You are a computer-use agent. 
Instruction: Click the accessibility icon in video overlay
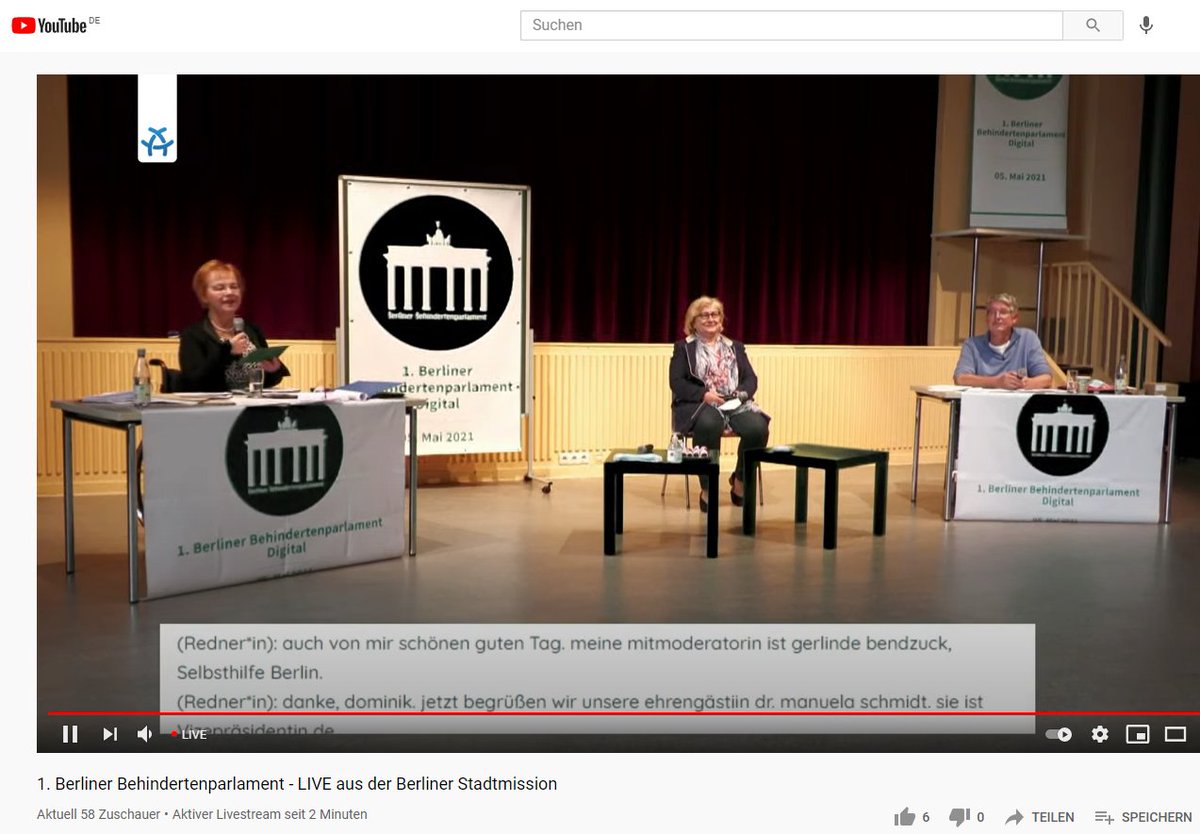pos(157,144)
